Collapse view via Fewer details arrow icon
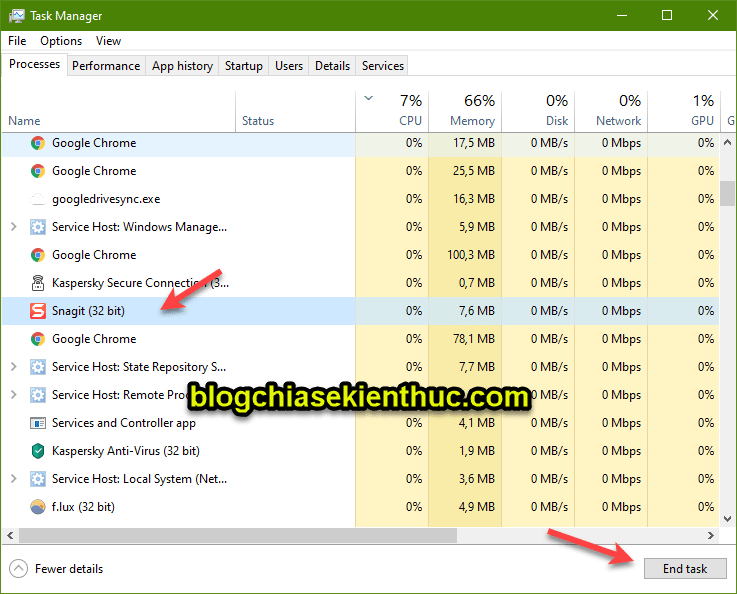Screen dimensions: 737x594 click(18, 569)
